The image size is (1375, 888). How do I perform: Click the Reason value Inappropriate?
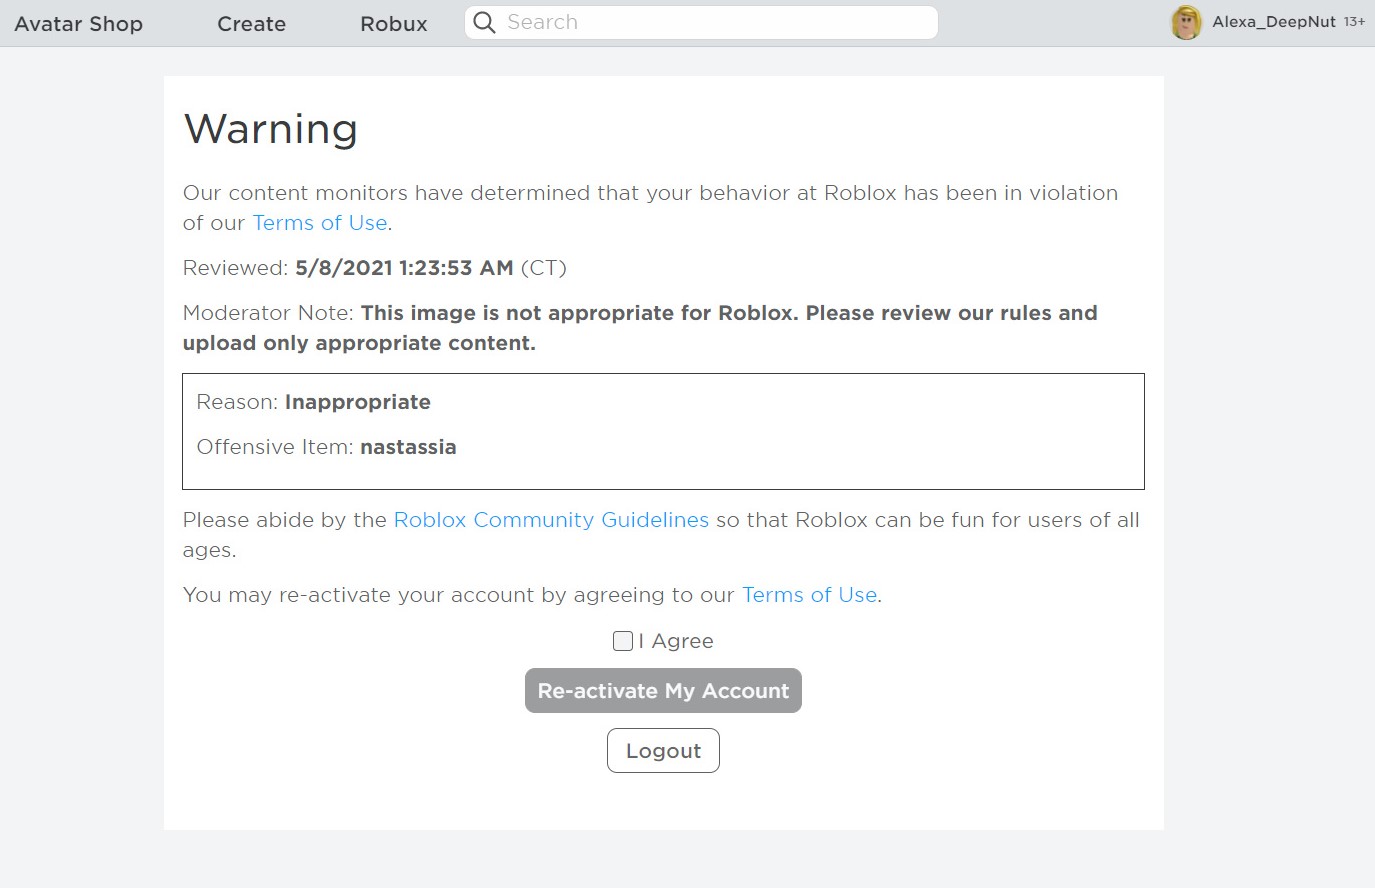point(358,402)
